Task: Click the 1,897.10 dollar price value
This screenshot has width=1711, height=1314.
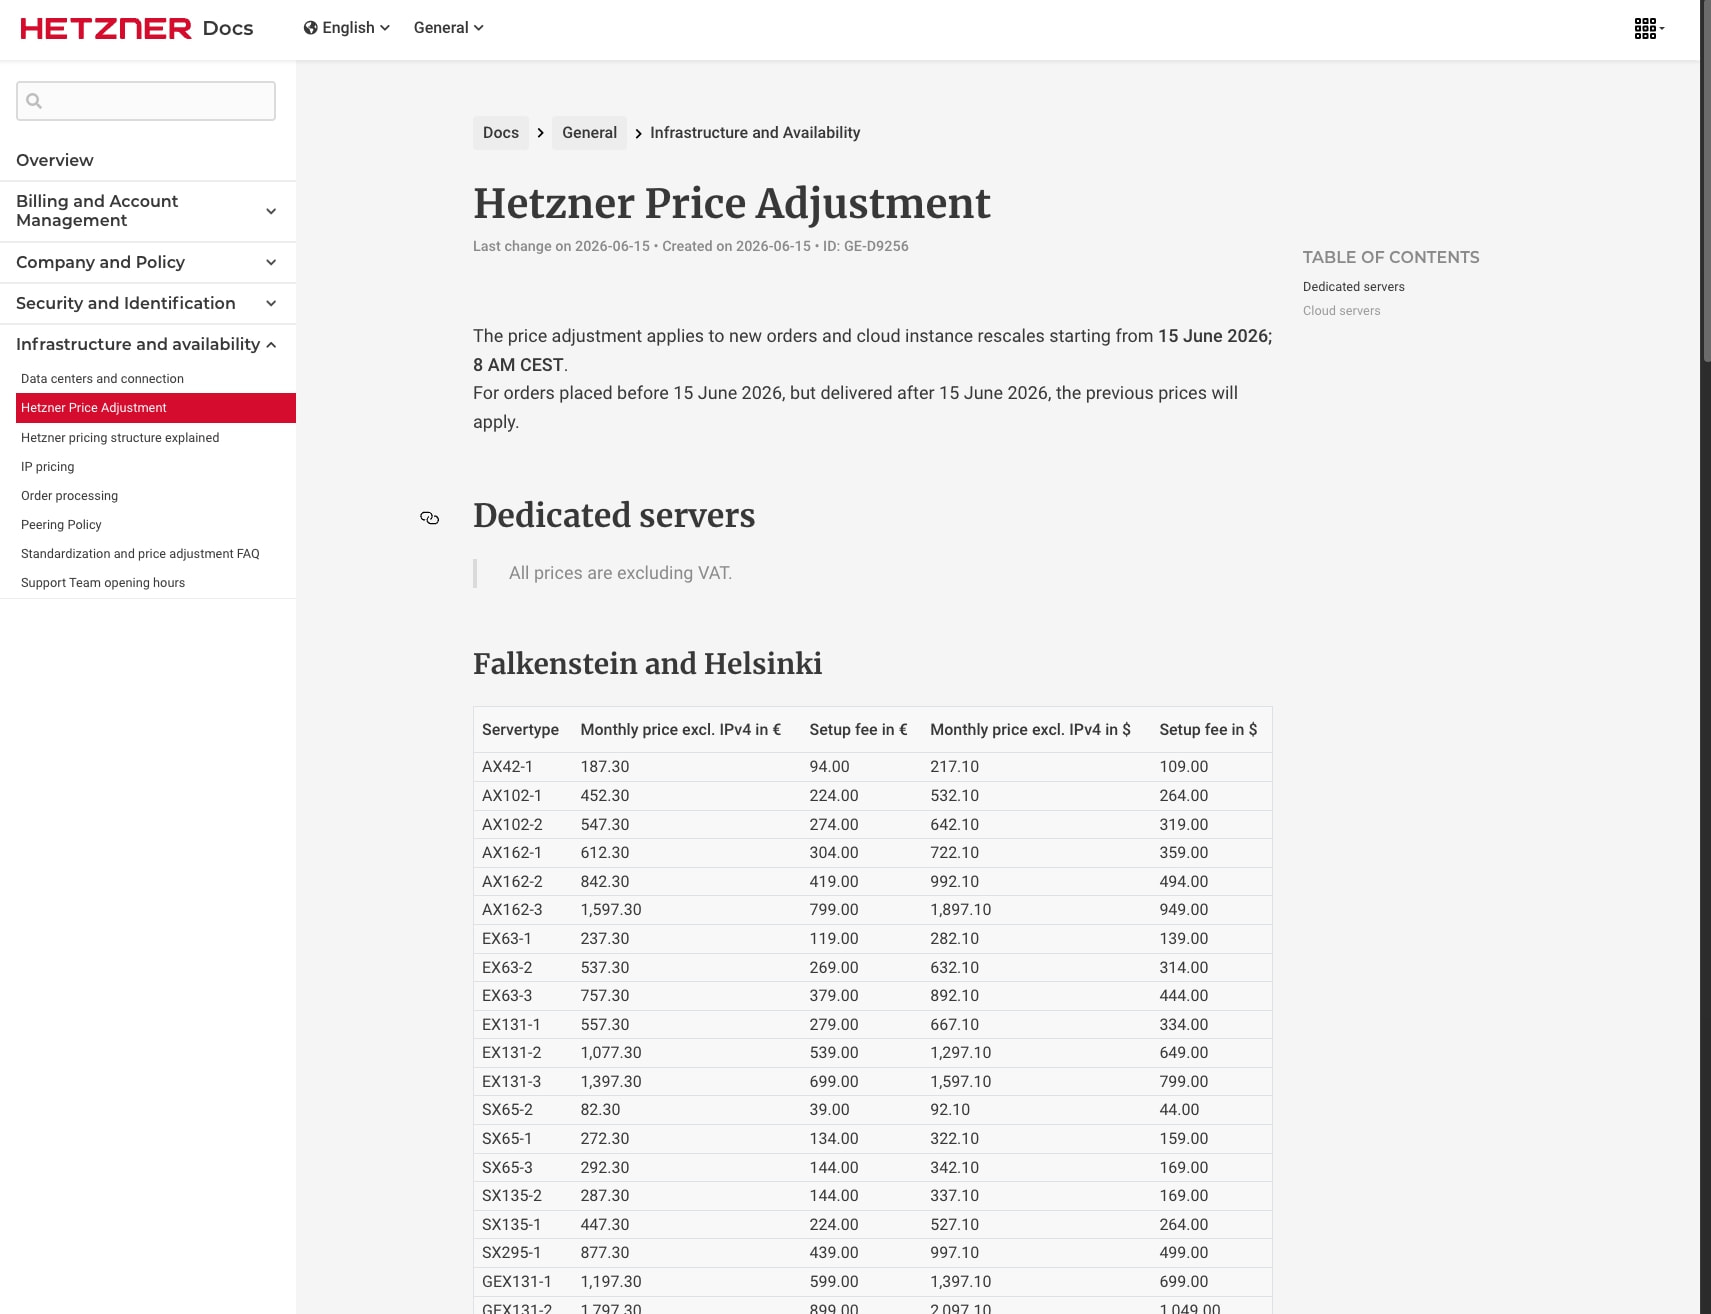Action: point(961,910)
